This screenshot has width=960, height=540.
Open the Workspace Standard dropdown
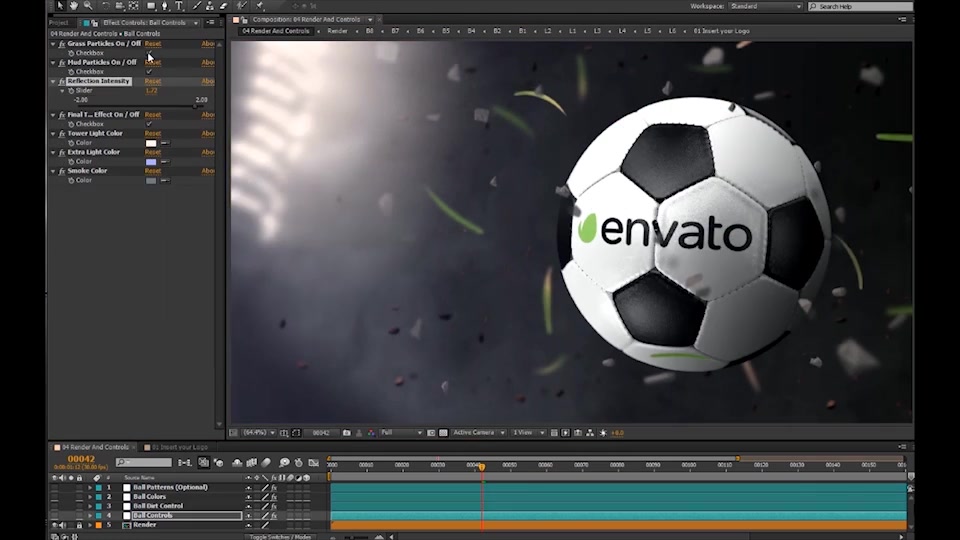coord(766,6)
